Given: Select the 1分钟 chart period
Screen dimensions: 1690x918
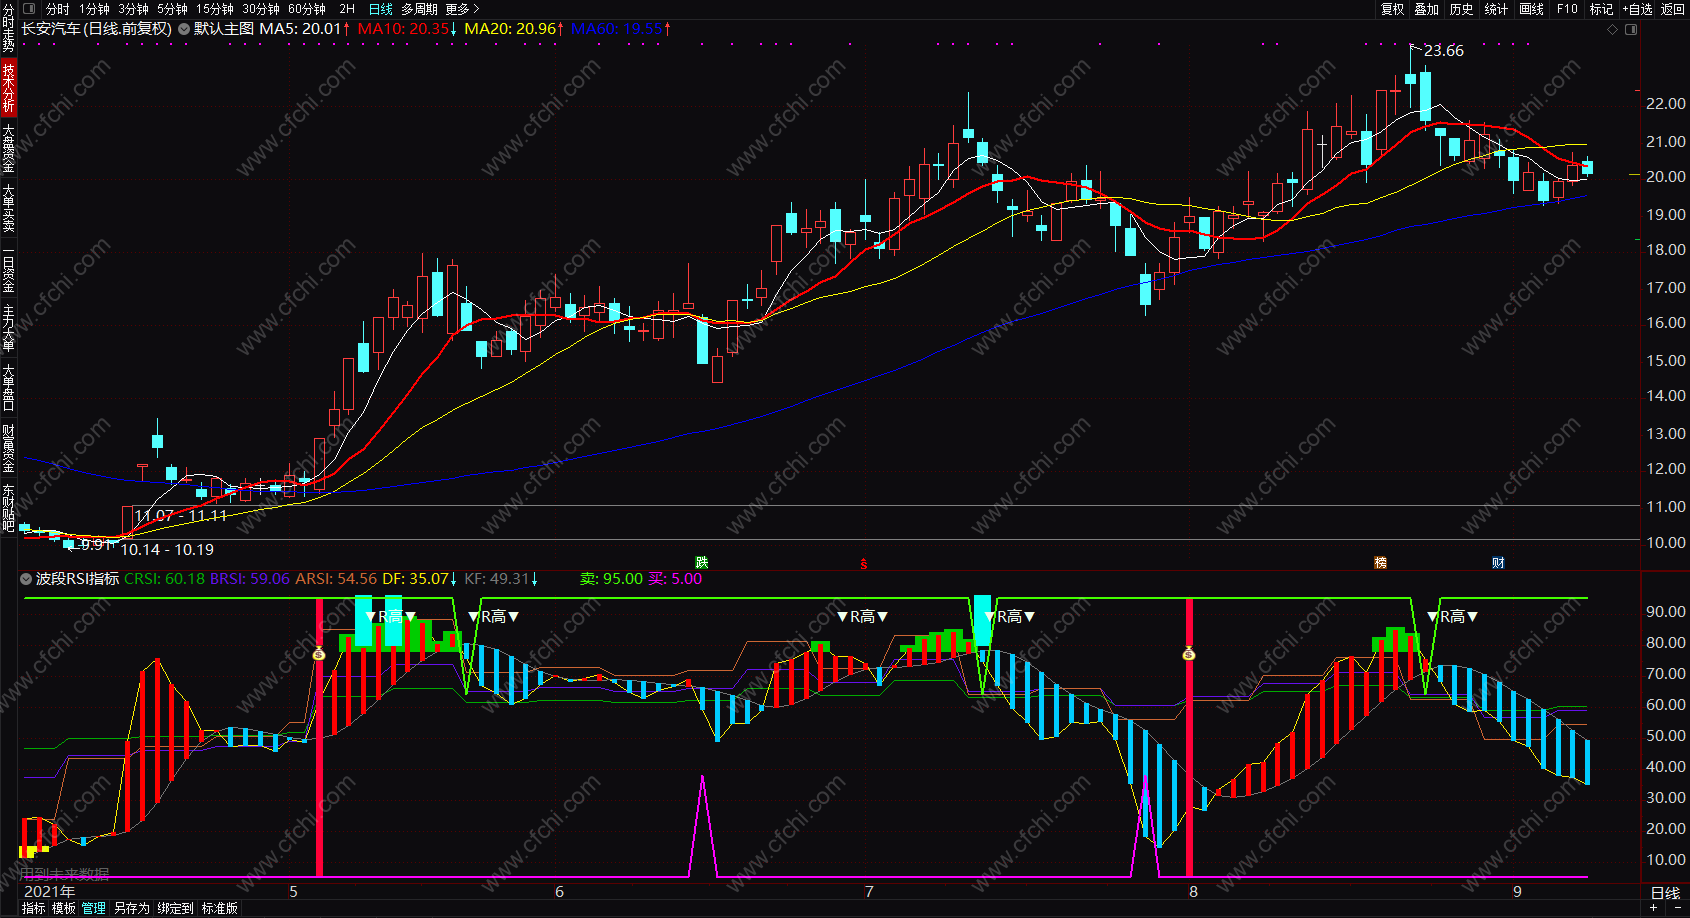Looking at the screenshot, I should (94, 9).
